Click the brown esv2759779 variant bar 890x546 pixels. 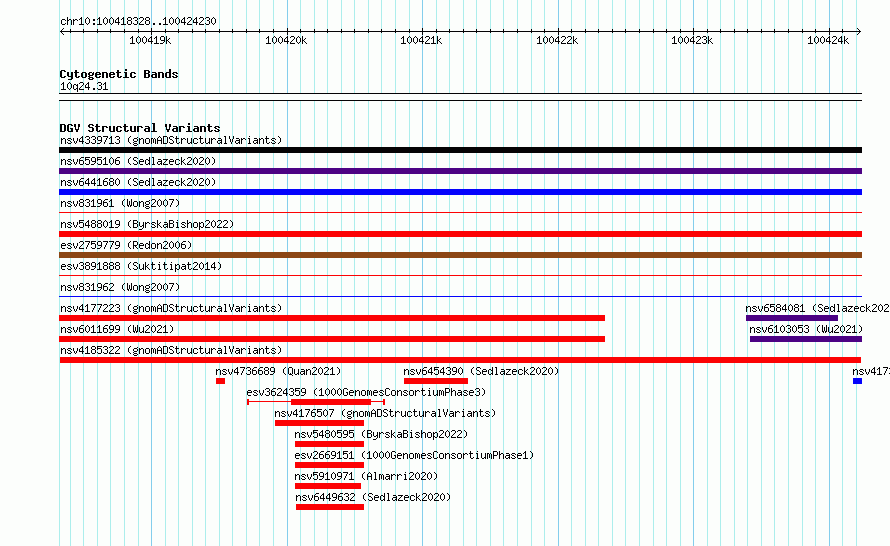[x=460, y=255]
